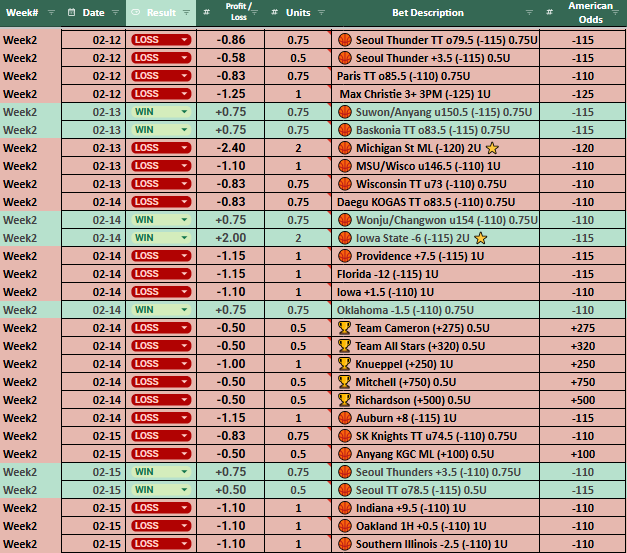Click basketball icon beside Auburn +8
627x553 pixels.
coord(345,418)
